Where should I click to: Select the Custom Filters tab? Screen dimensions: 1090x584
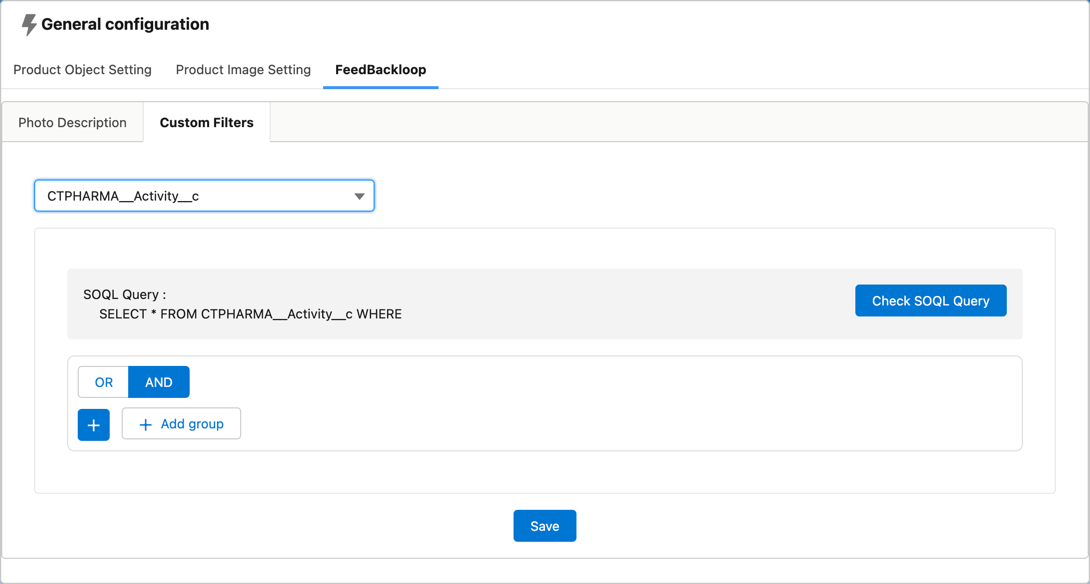click(x=207, y=121)
